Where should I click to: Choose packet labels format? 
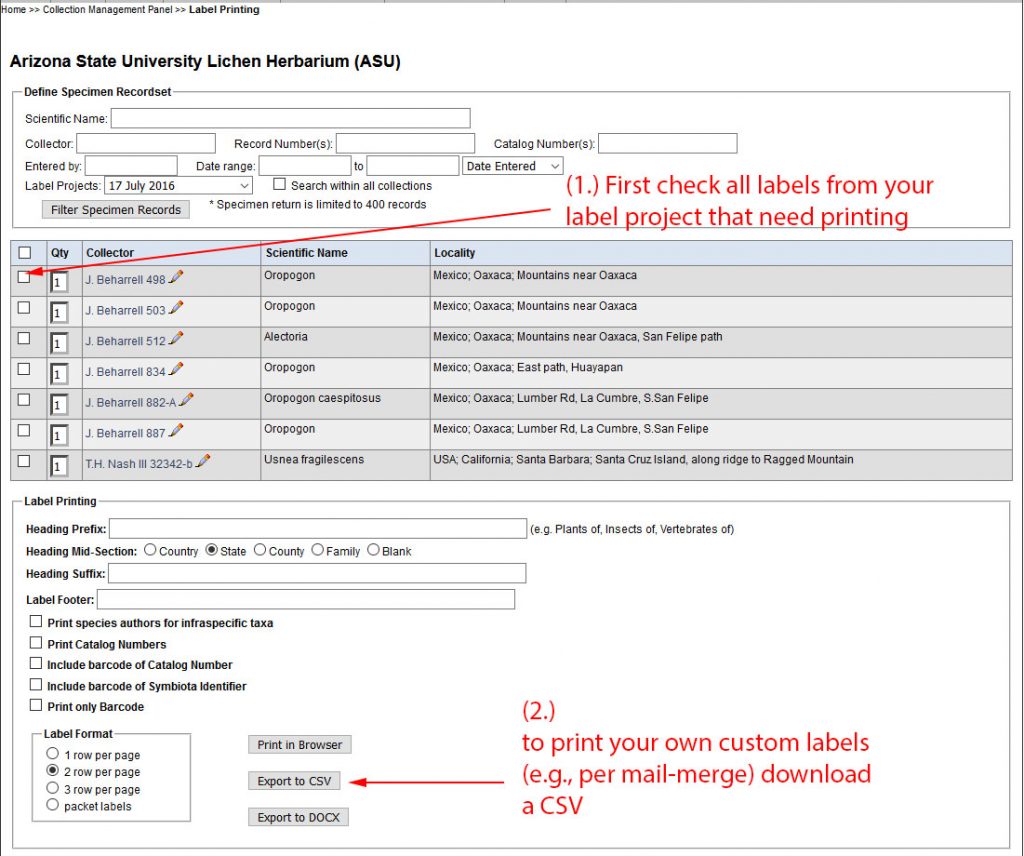(x=53, y=805)
